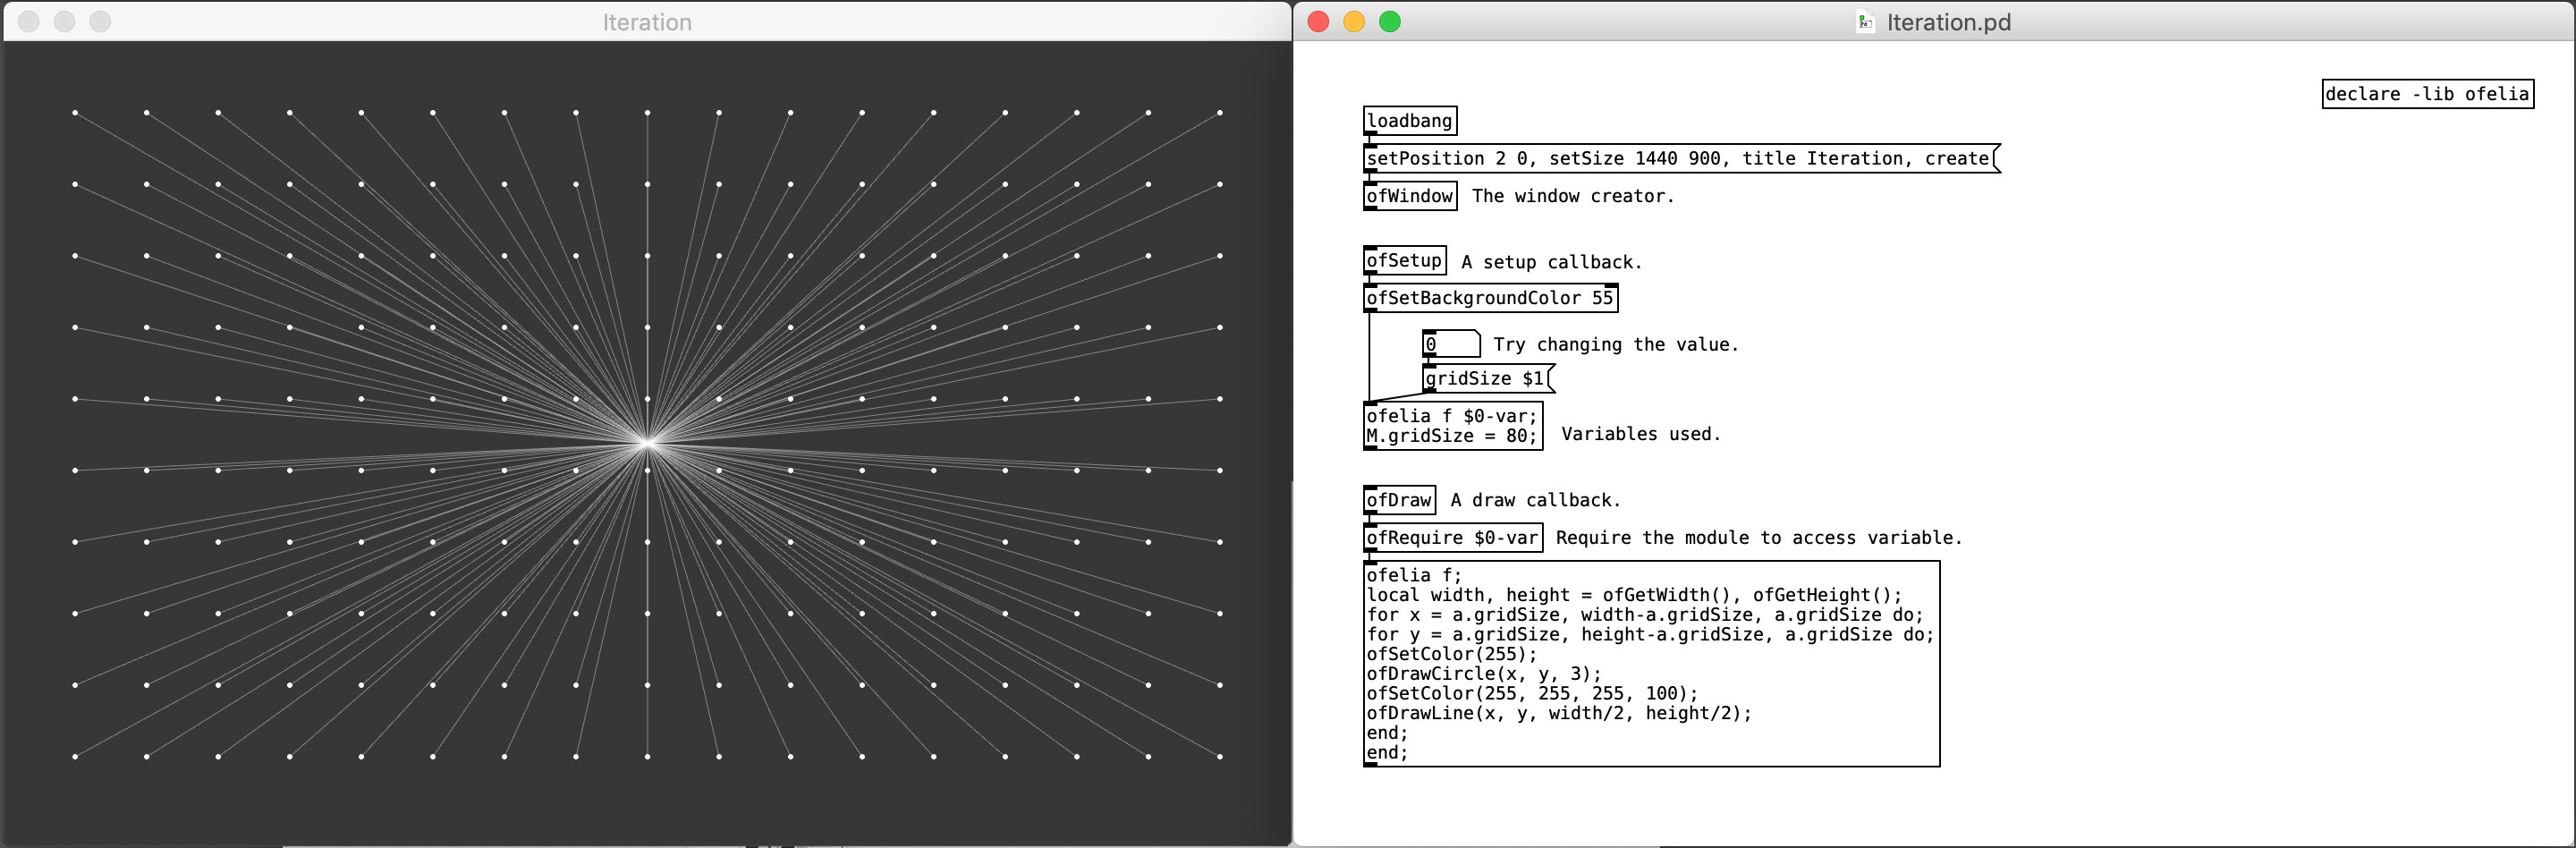Image resolution: width=2576 pixels, height=848 pixels.
Task: Click the ofelia f draw script box
Action: pos(1652,664)
